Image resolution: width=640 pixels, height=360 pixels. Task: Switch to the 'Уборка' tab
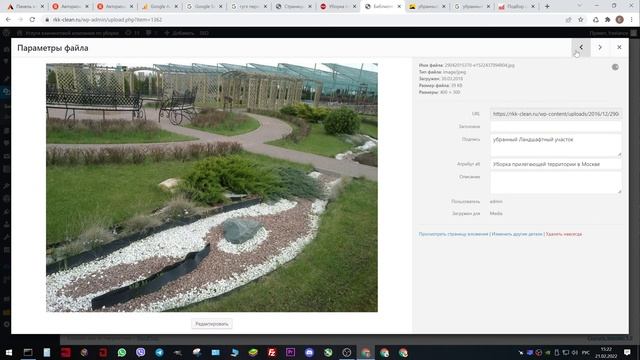click(x=338, y=7)
